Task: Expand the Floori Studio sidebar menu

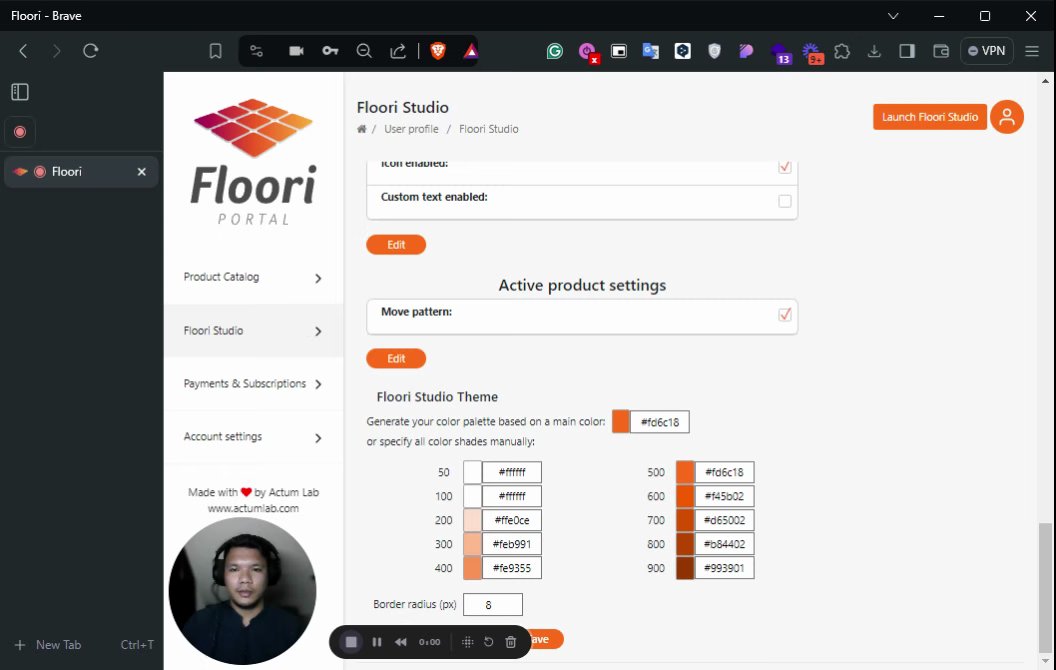Action: pos(253,331)
